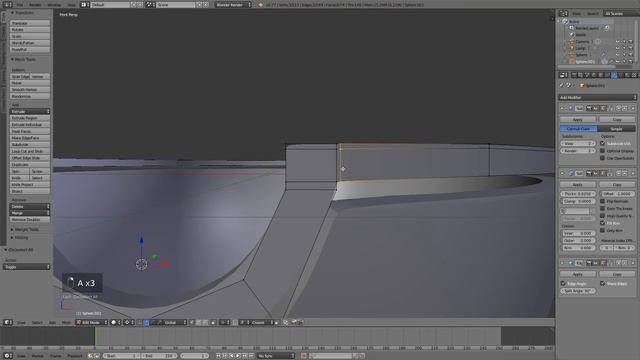Viewport: 640px width, 360px height.
Task: Click the OpenGL render image icon
Action: pos(294,322)
